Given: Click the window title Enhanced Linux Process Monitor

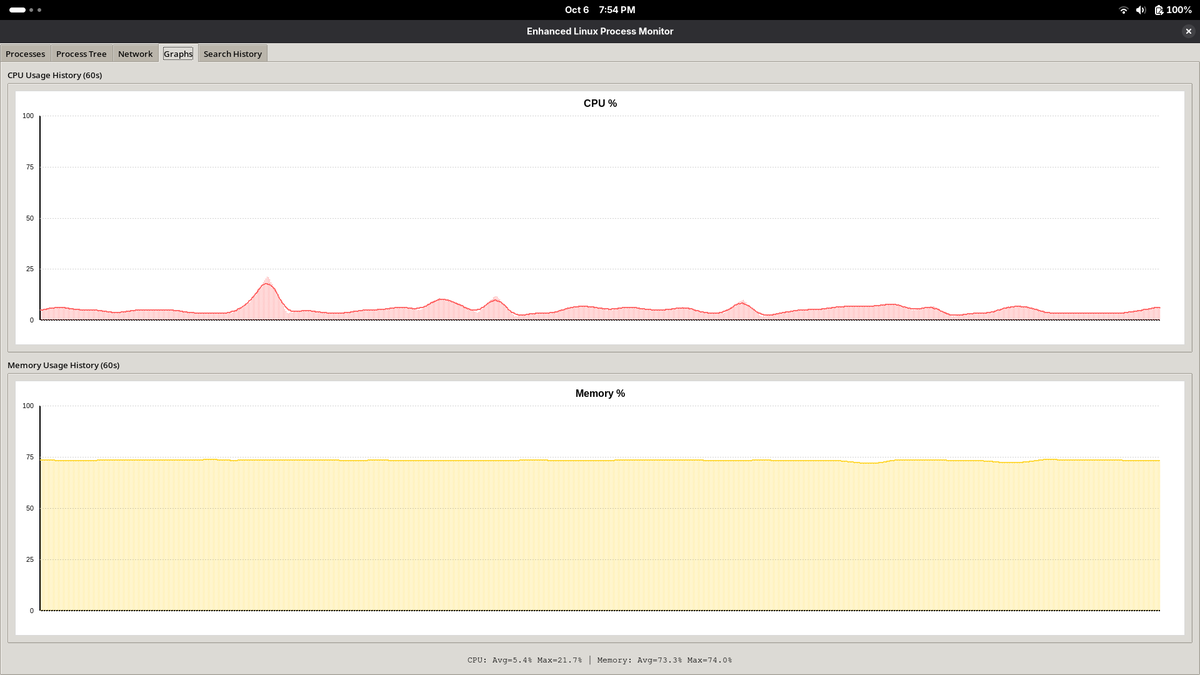Looking at the screenshot, I should [600, 31].
